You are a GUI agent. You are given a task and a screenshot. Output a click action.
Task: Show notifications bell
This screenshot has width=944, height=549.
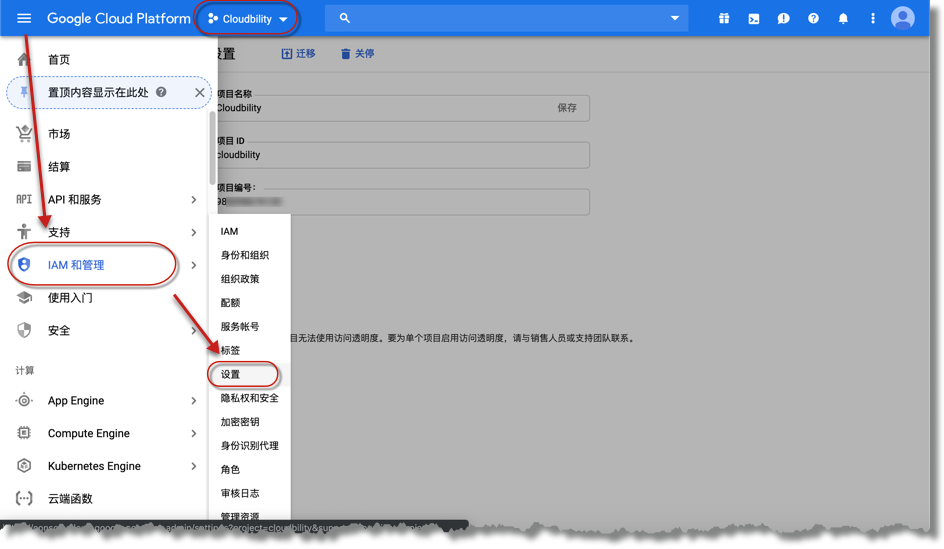coord(843,19)
